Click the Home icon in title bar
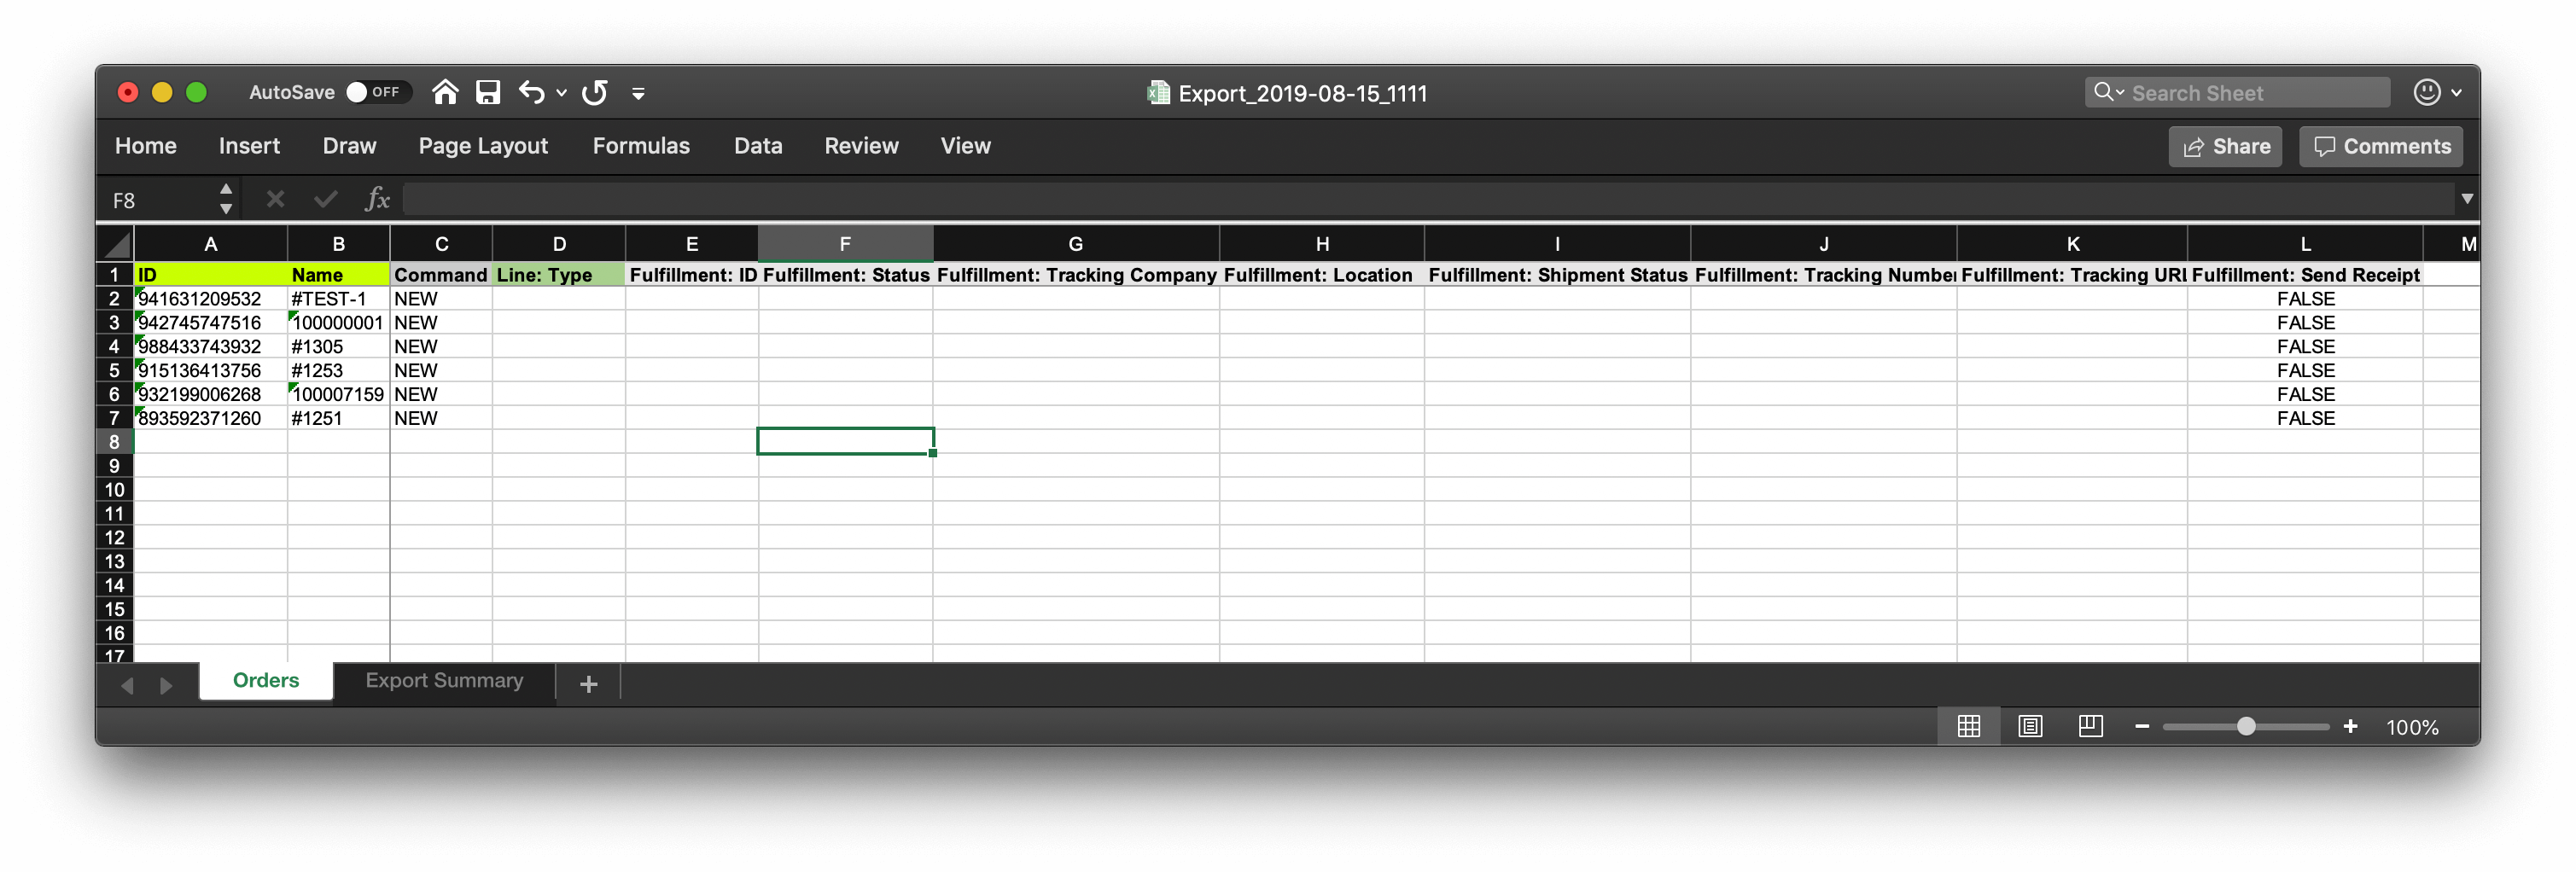 click(445, 93)
